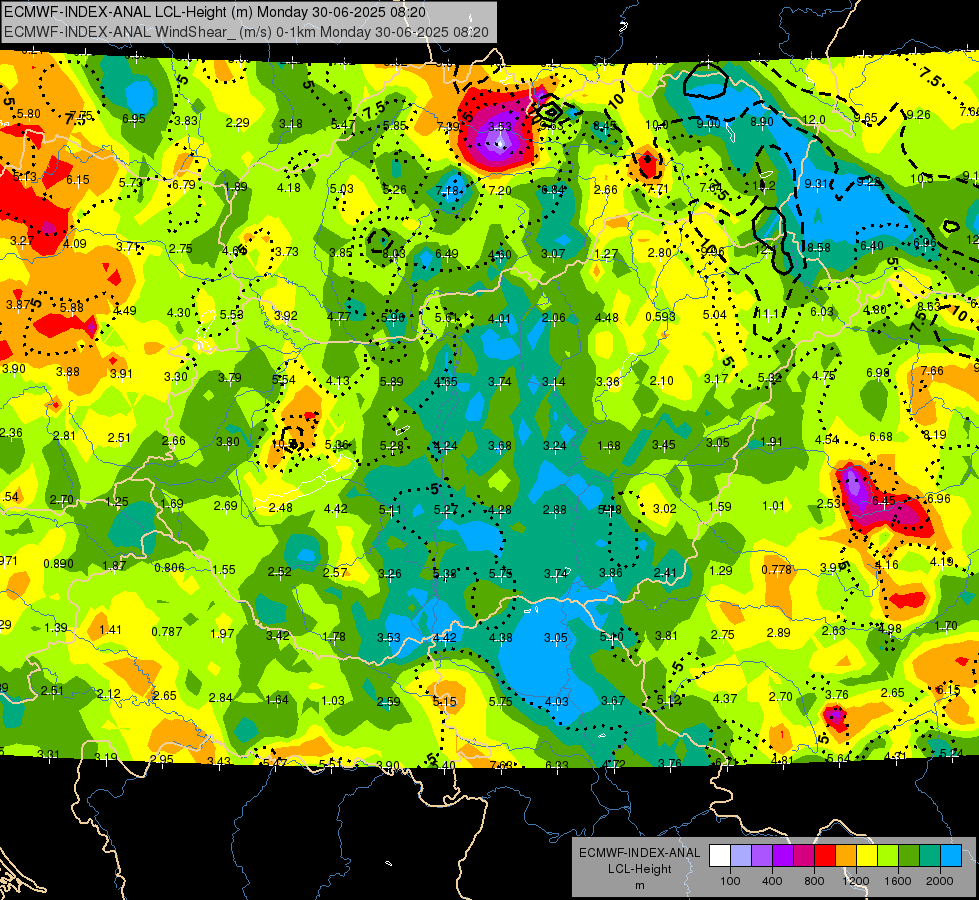Click the wind shear value 5.80
979x900 pixels.
29,114
